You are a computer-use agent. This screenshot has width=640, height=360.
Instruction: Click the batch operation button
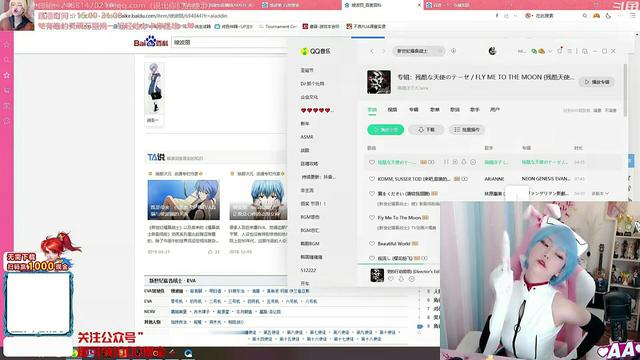click(x=467, y=129)
